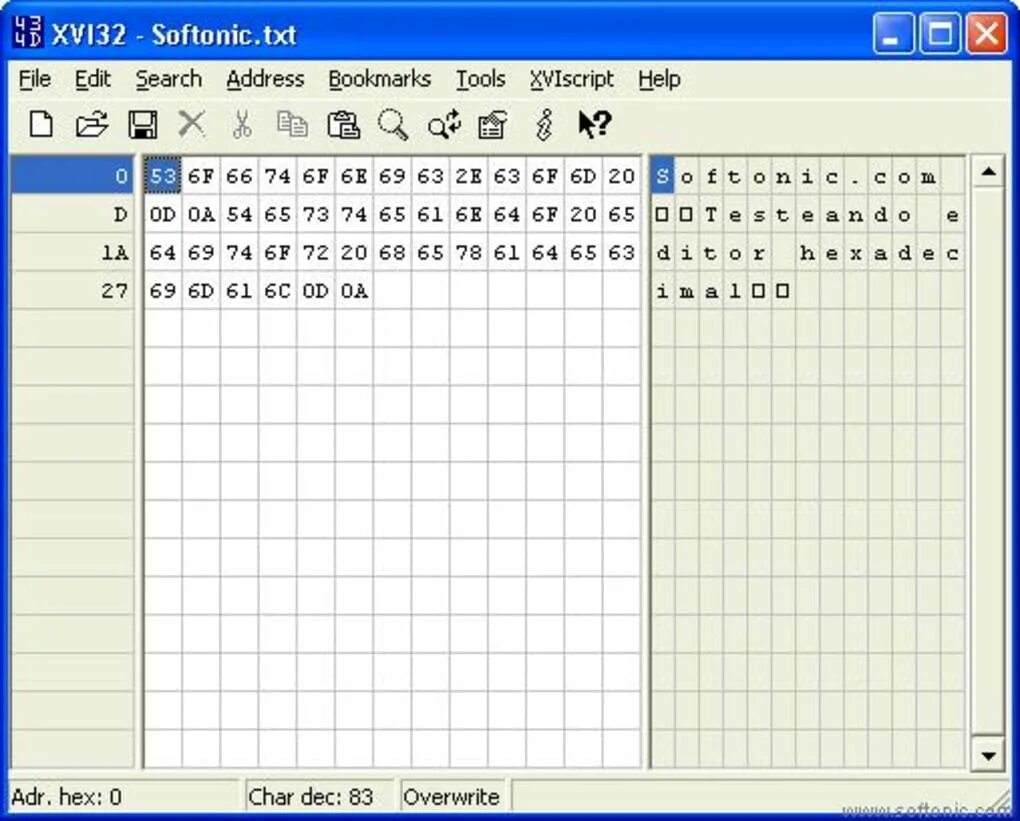Screen dimensions: 1020x821
Task: Close the XVI32 window
Action: pos(986,33)
